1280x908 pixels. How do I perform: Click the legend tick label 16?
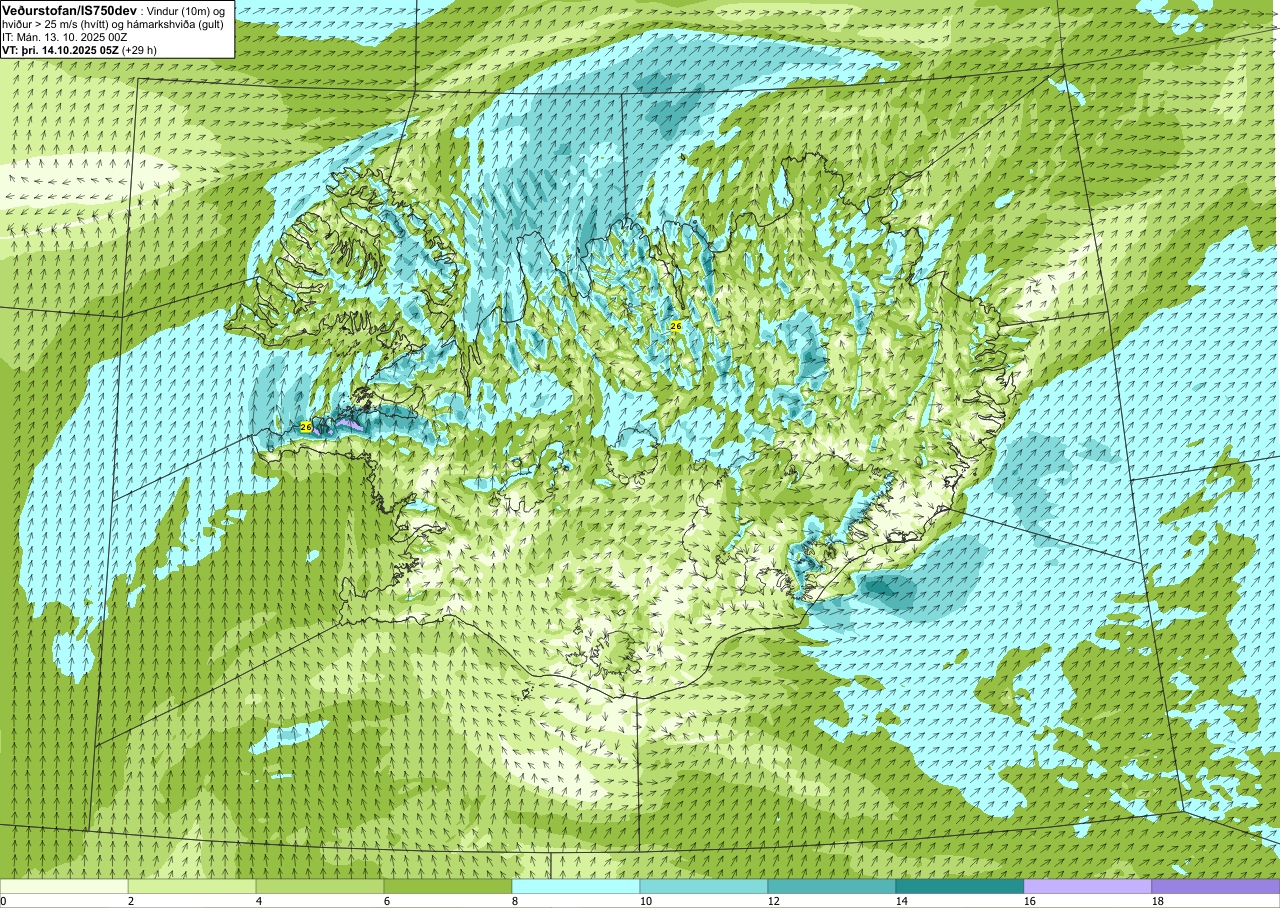pos(1030,901)
